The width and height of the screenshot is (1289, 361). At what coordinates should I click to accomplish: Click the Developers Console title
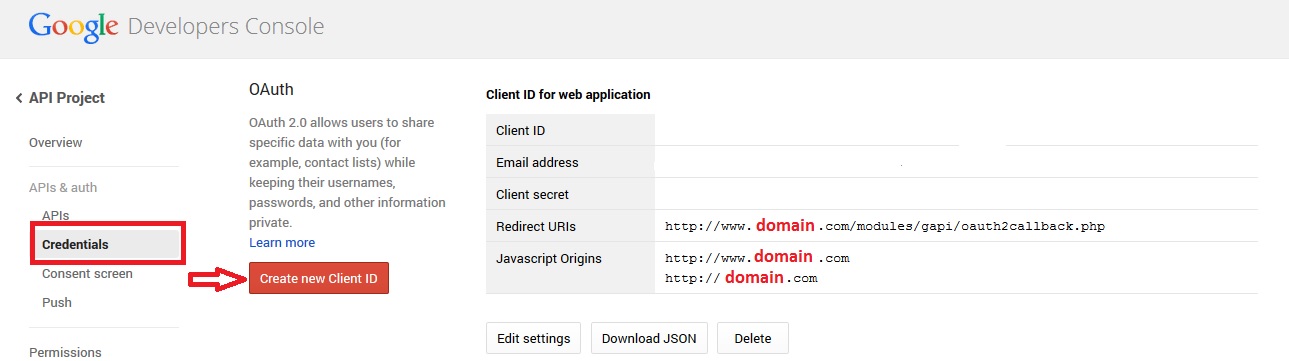[226, 27]
